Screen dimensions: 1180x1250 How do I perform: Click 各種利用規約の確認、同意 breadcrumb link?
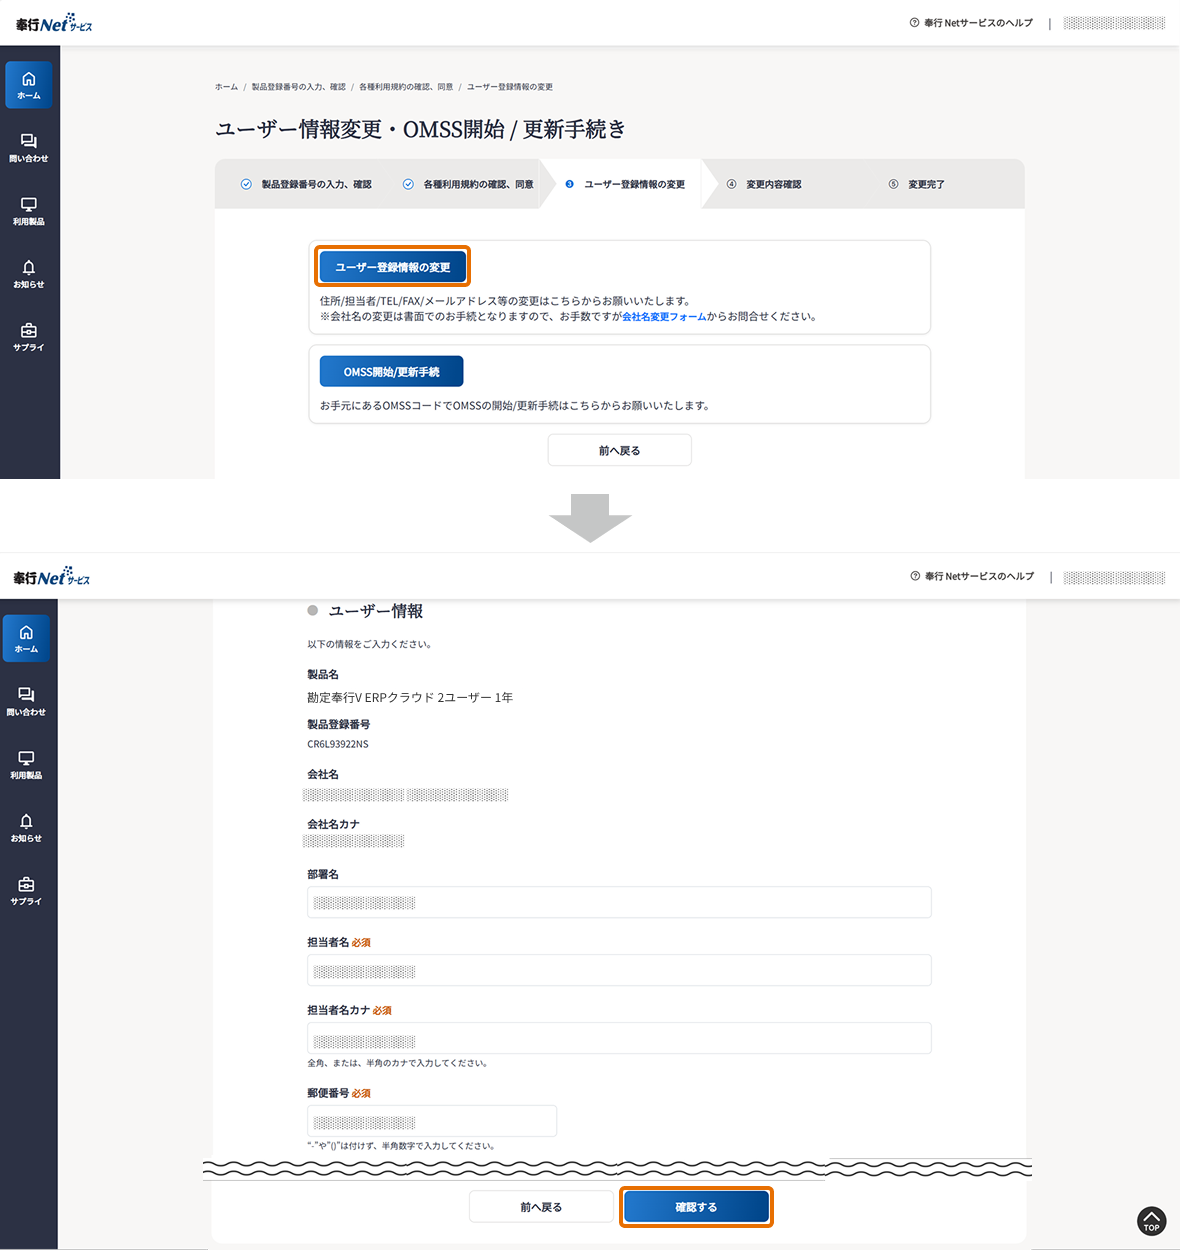point(405,87)
